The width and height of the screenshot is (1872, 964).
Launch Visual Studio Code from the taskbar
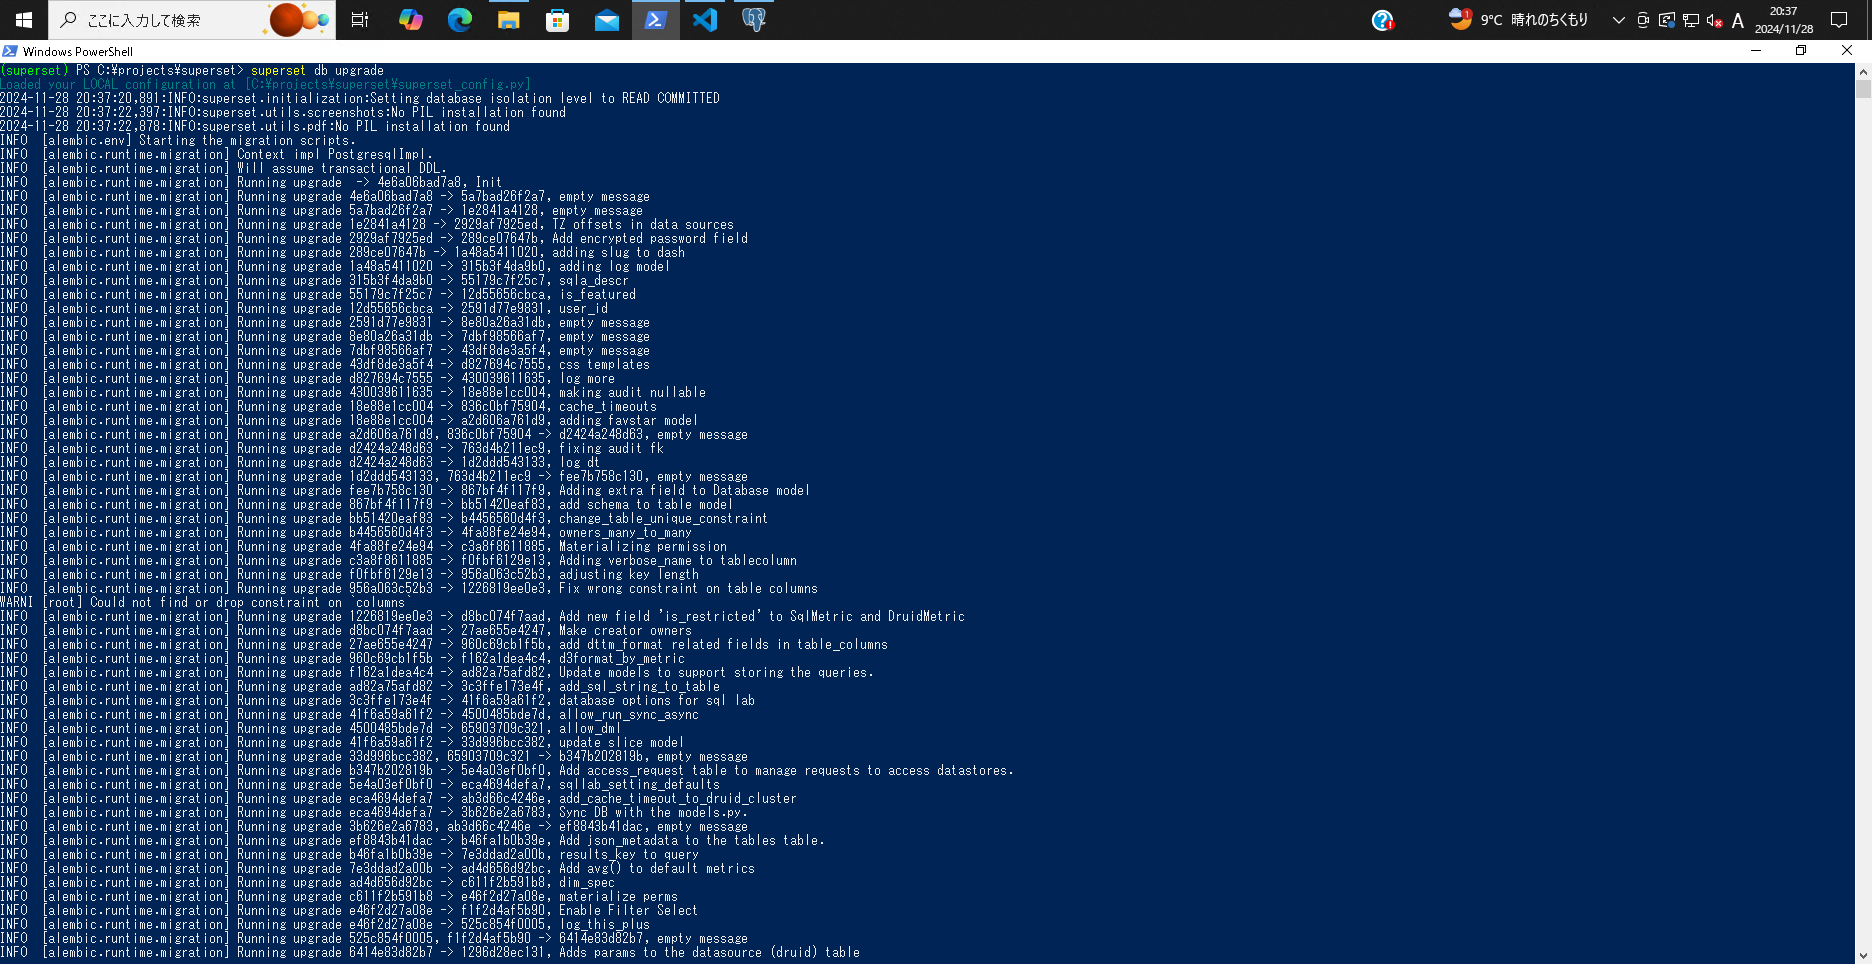[x=705, y=20]
